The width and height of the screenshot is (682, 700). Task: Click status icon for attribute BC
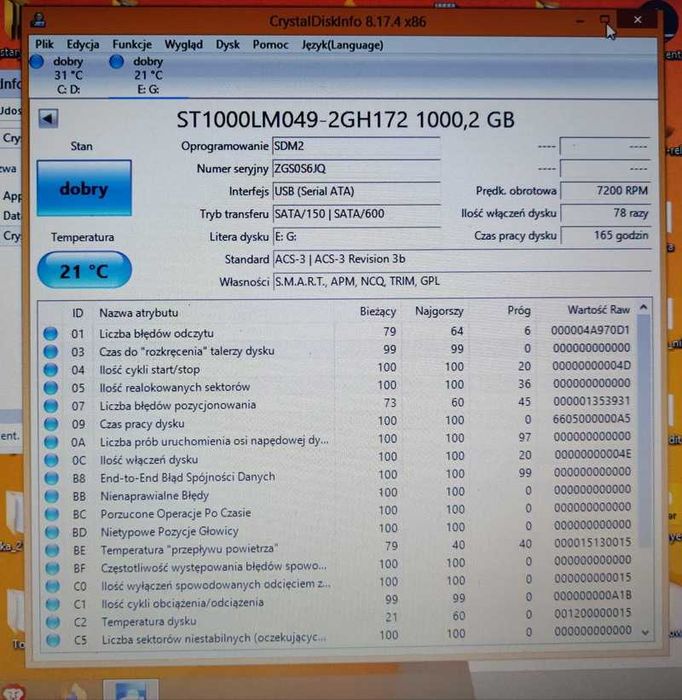(x=52, y=514)
